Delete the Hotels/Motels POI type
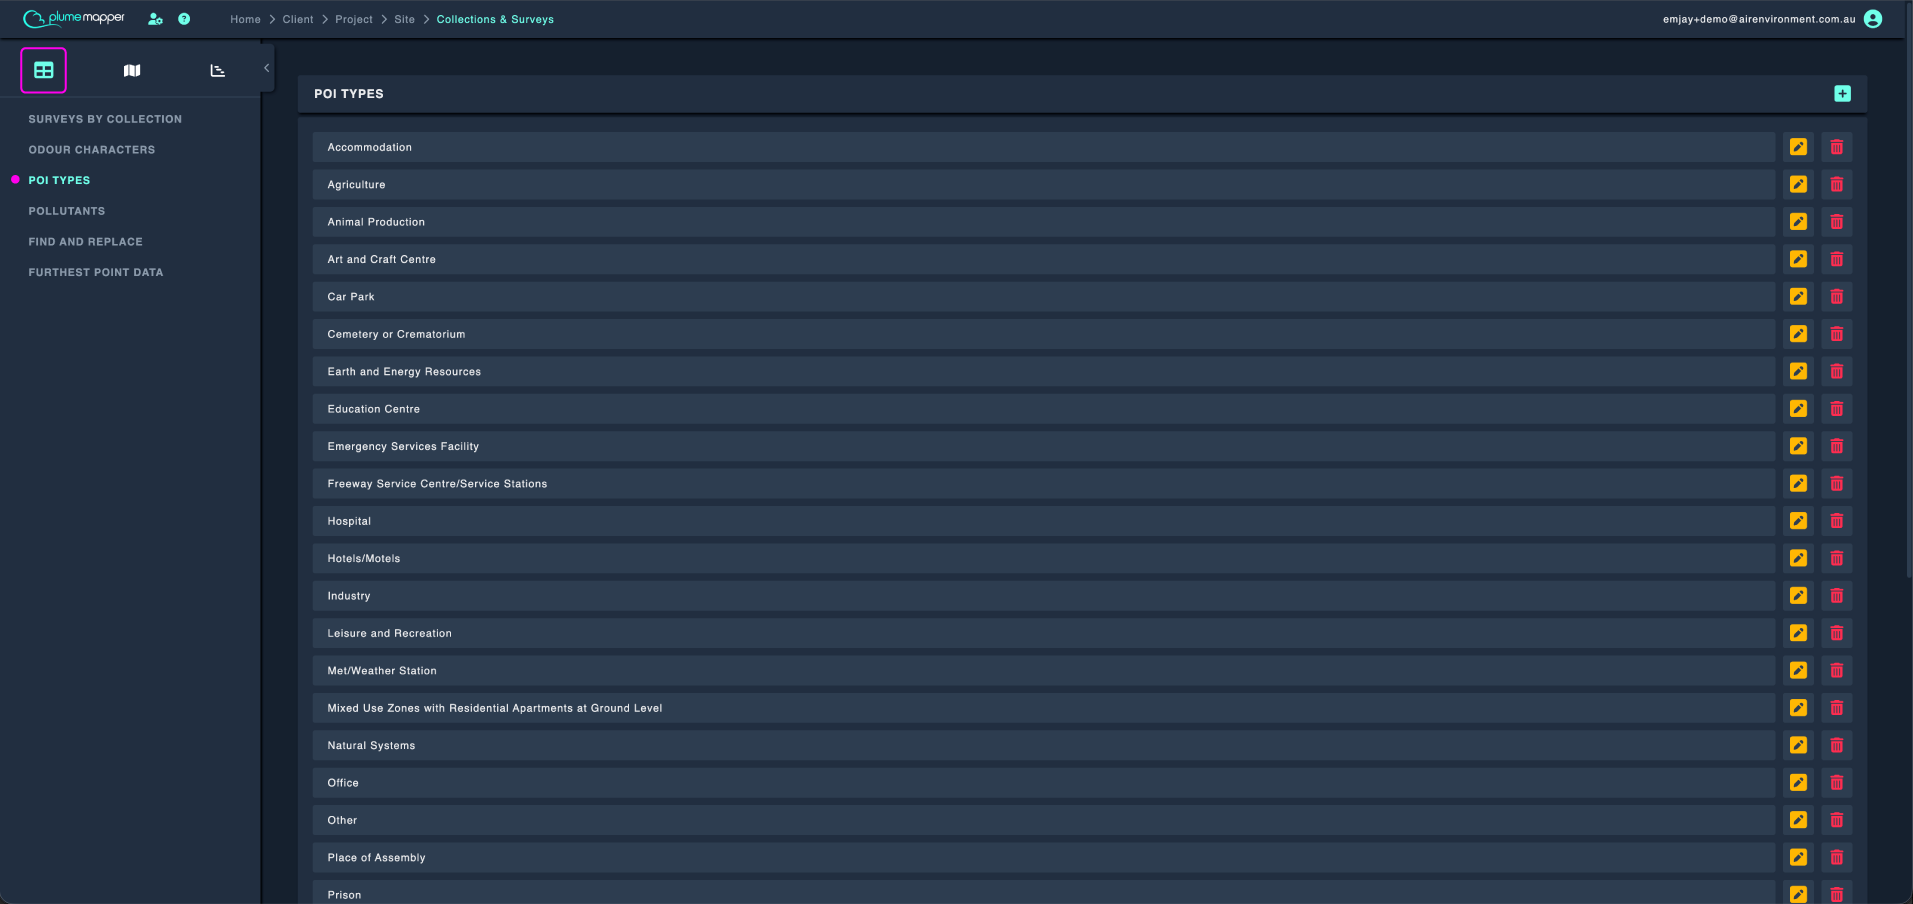Image resolution: width=1913 pixels, height=904 pixels. pos(1837,558)
